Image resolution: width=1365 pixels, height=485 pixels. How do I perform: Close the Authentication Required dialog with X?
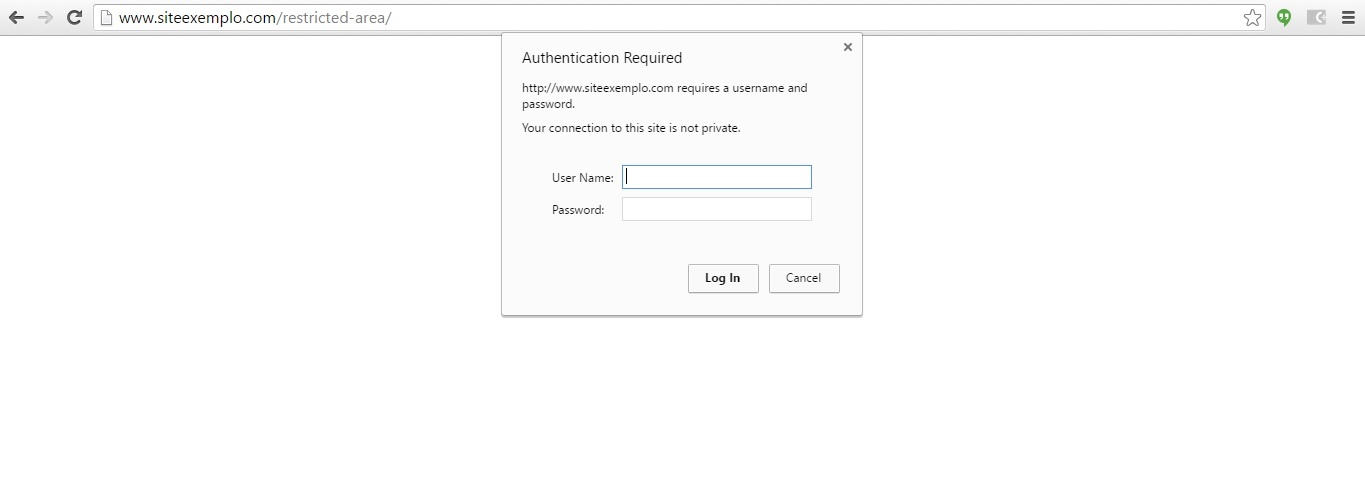(x=848, y=47)
